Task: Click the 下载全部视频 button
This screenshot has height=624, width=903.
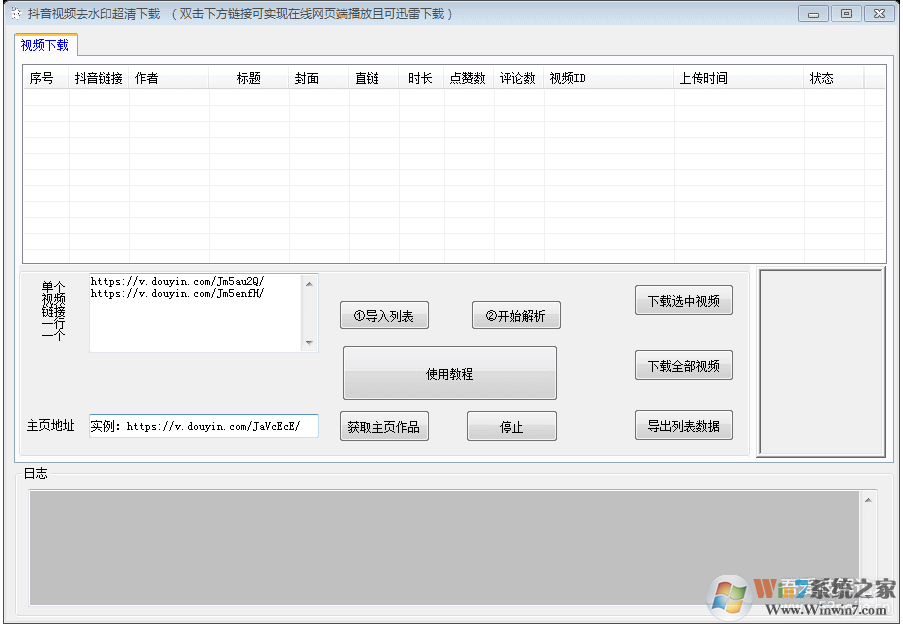Action: point(684,365)
